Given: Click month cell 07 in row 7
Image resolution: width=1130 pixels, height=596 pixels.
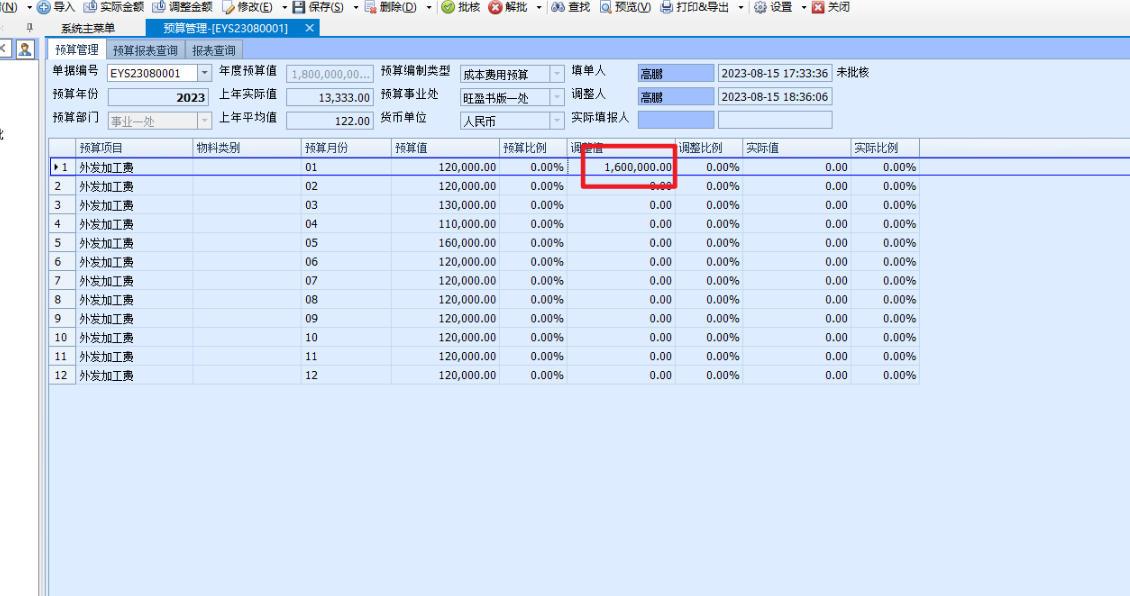Looking at the screenshot, I should point(347,281).
